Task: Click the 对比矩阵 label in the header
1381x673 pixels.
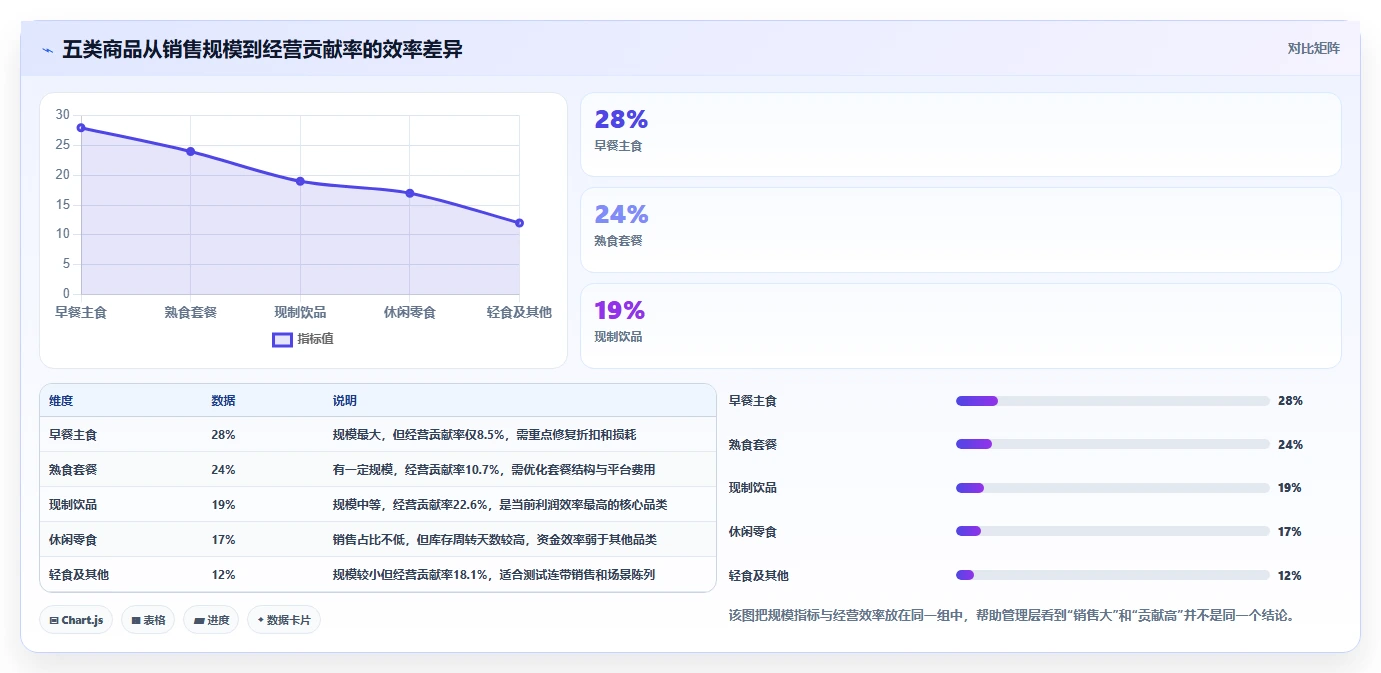Action: tap(1313, 48)
